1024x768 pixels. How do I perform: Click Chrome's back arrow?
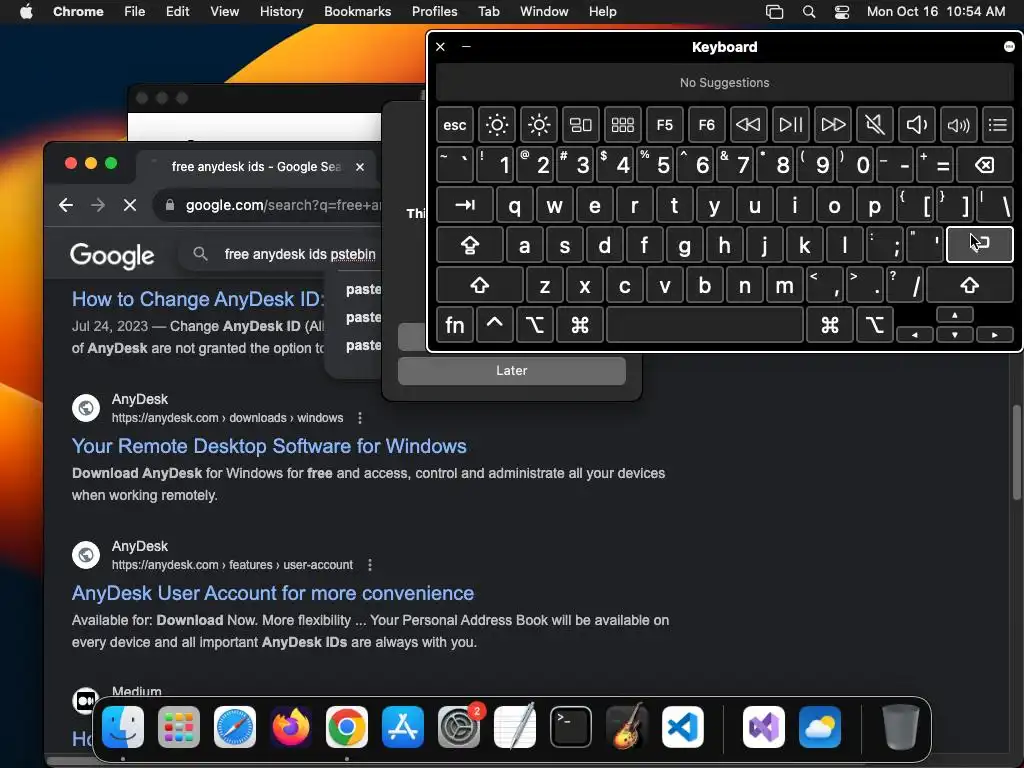(66, 205)
